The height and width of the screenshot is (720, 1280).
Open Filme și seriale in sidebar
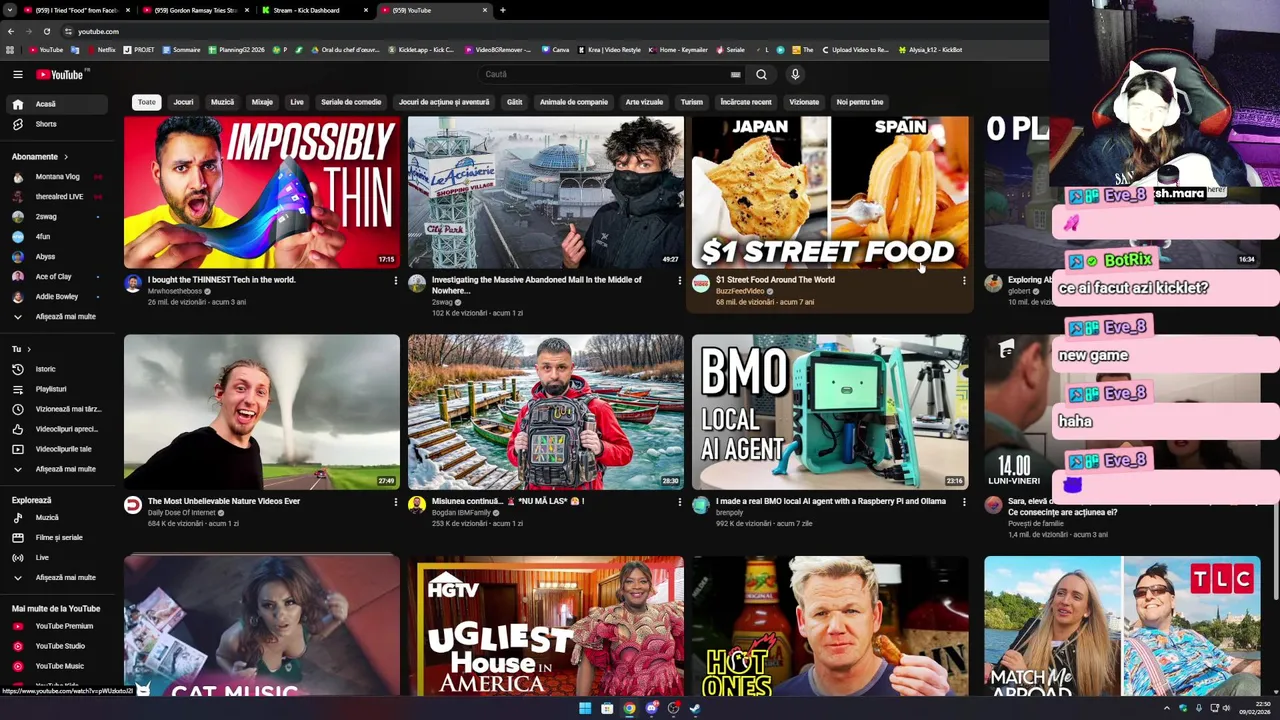point(58,537)
